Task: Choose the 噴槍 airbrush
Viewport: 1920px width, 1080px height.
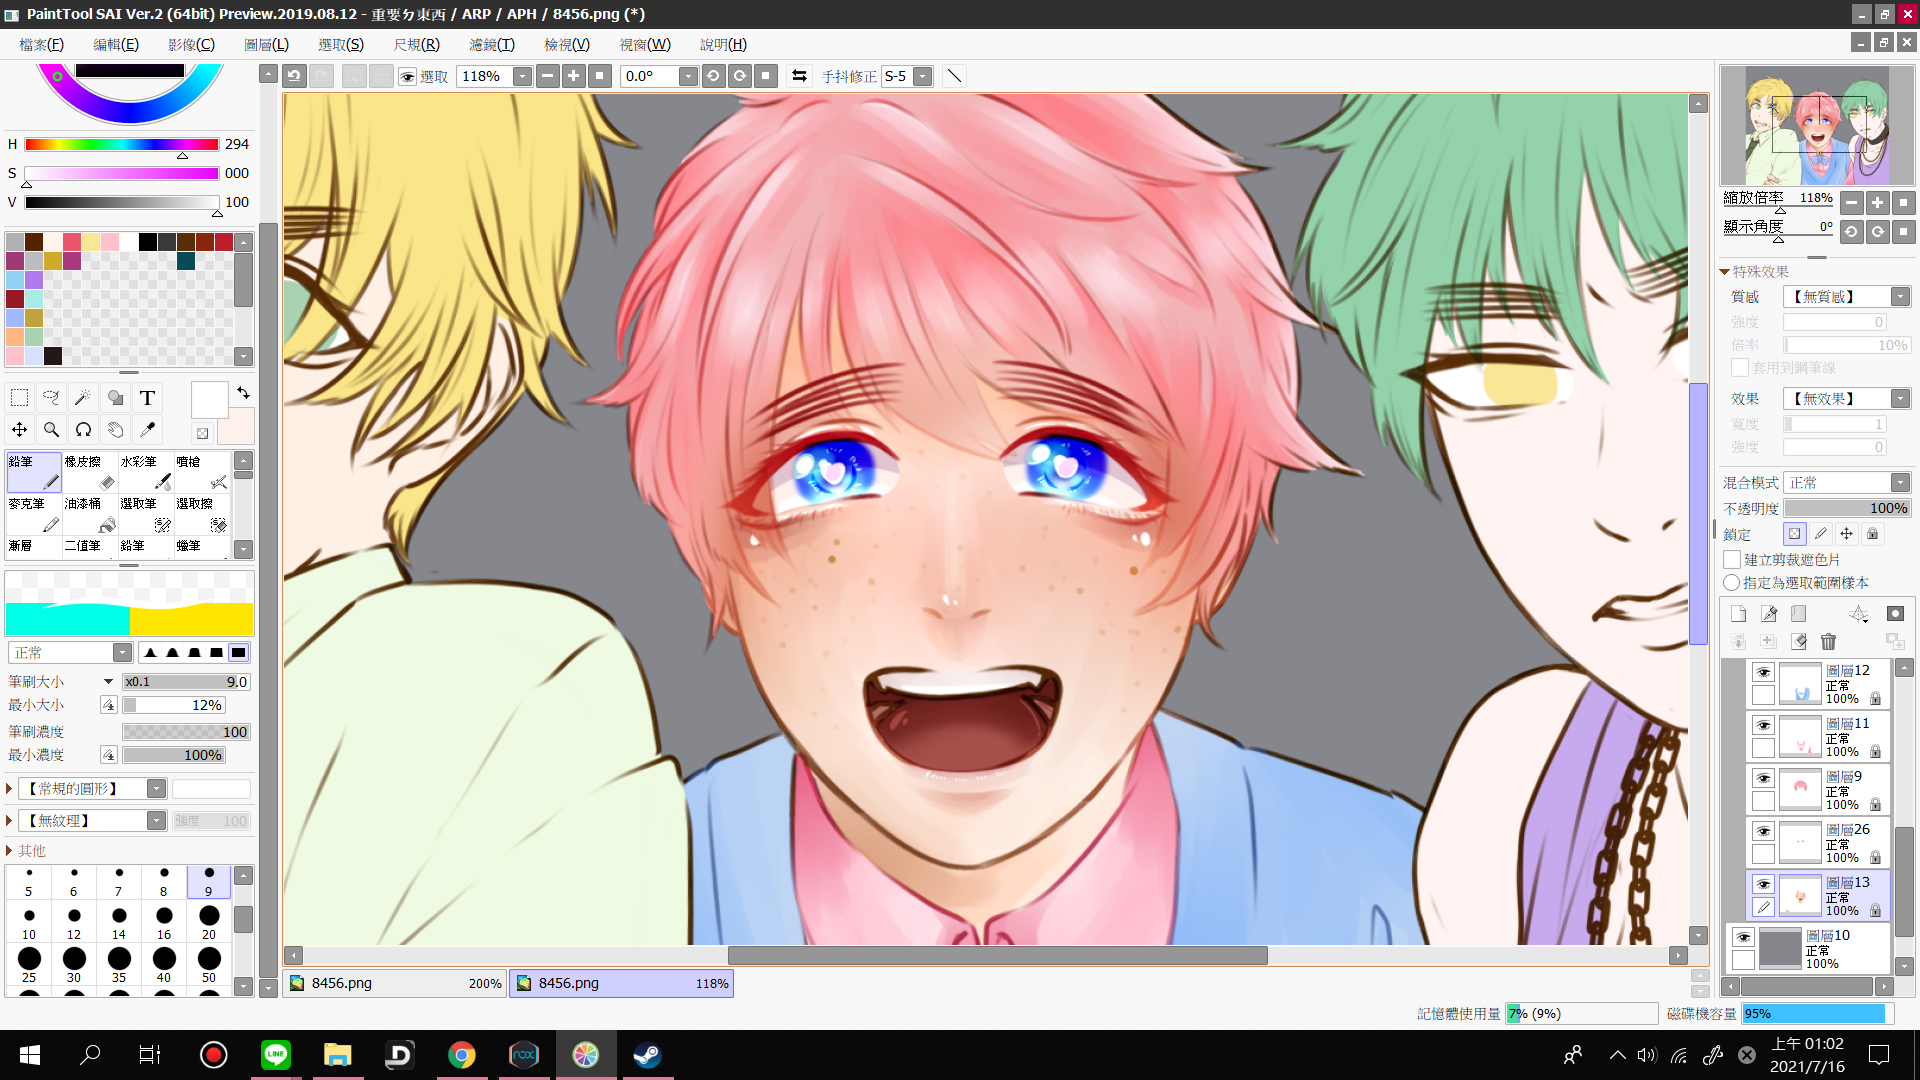Action: point(202,472)
